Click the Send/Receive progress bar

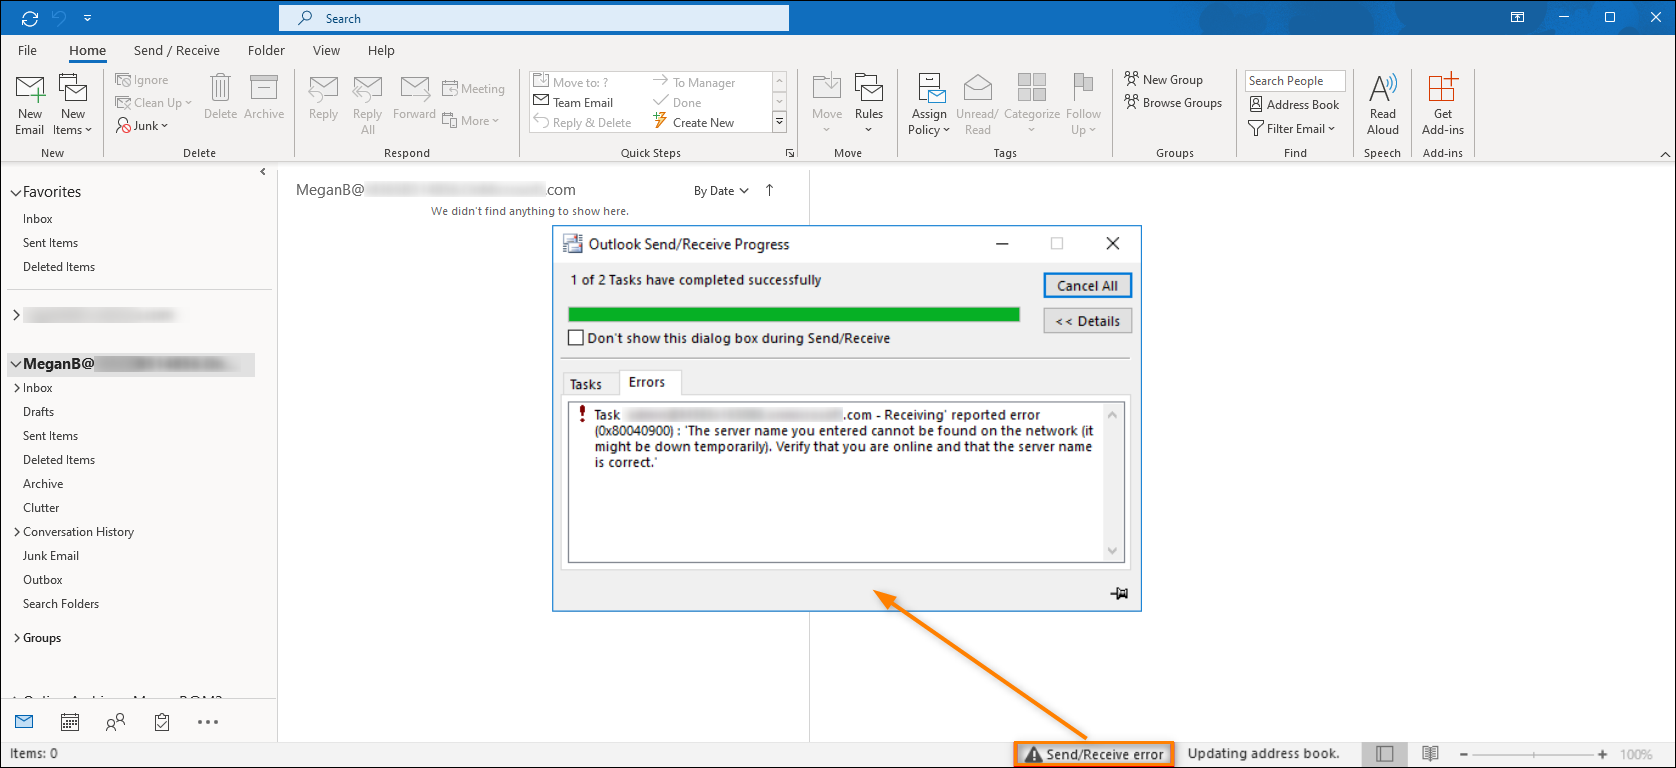(794, 314)
